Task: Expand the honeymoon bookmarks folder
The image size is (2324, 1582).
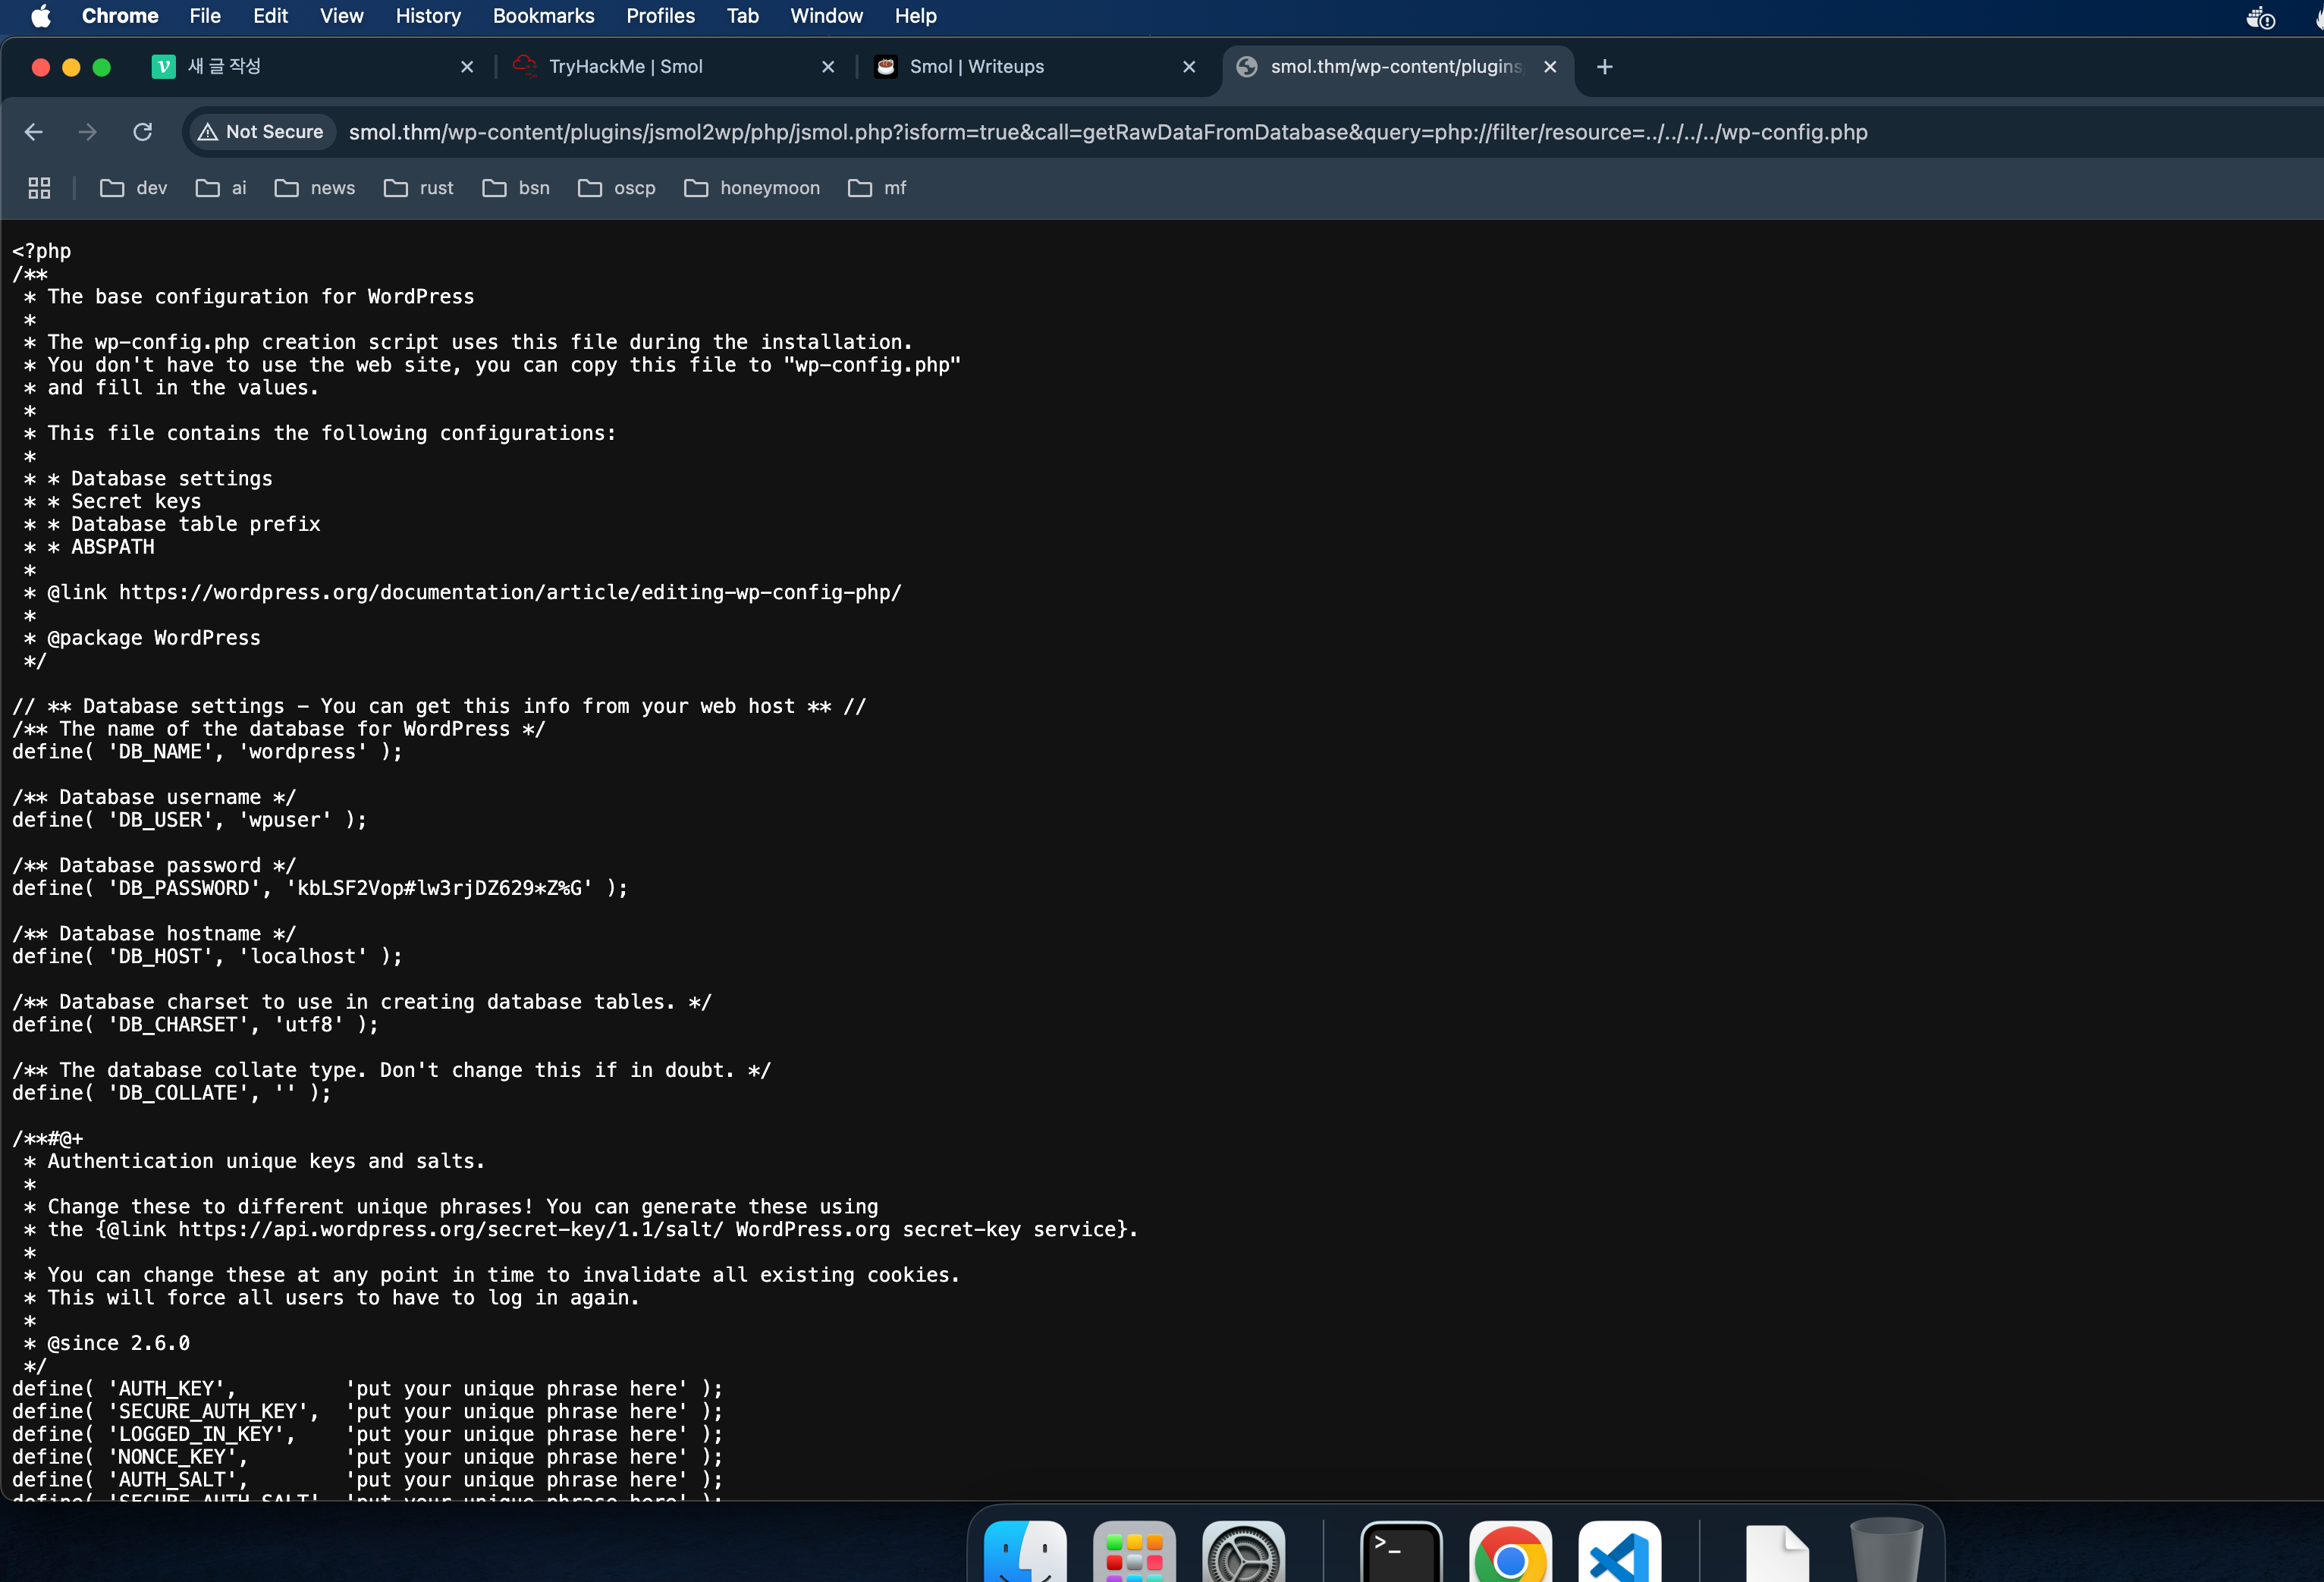Action: tap(752, 188)
